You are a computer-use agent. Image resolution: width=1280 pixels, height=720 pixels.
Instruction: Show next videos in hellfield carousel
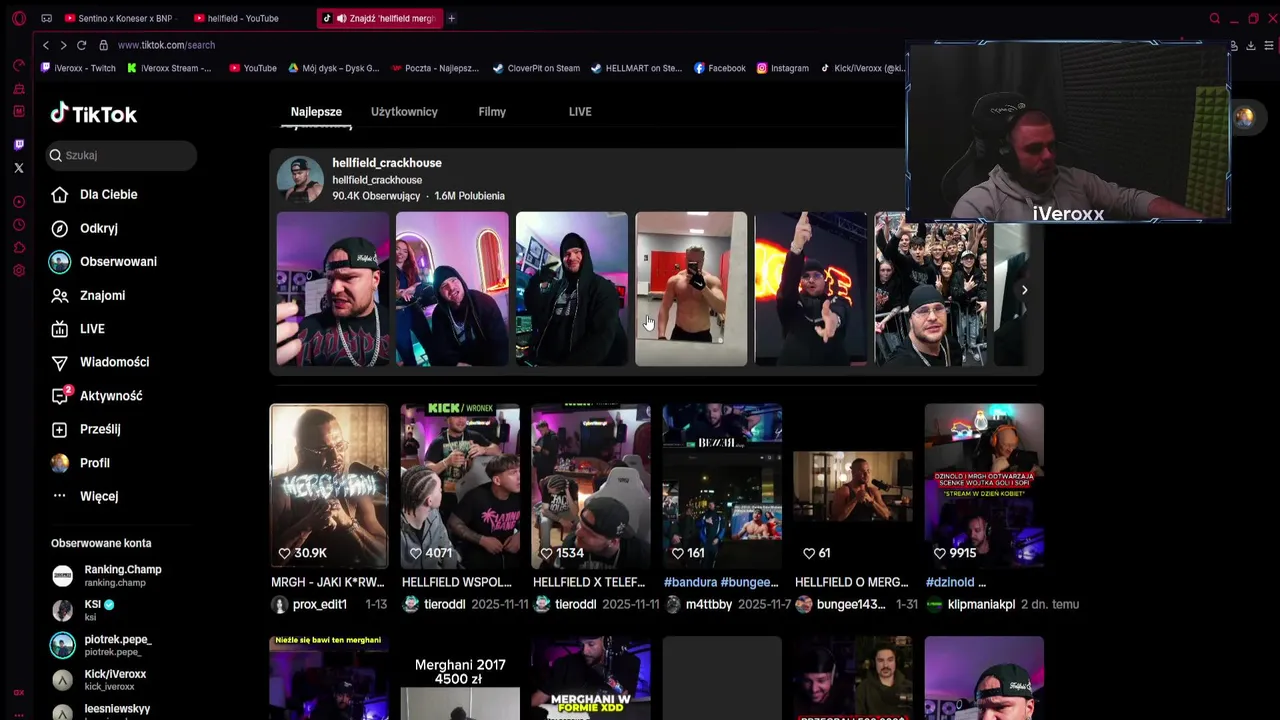coord(1024,290)
